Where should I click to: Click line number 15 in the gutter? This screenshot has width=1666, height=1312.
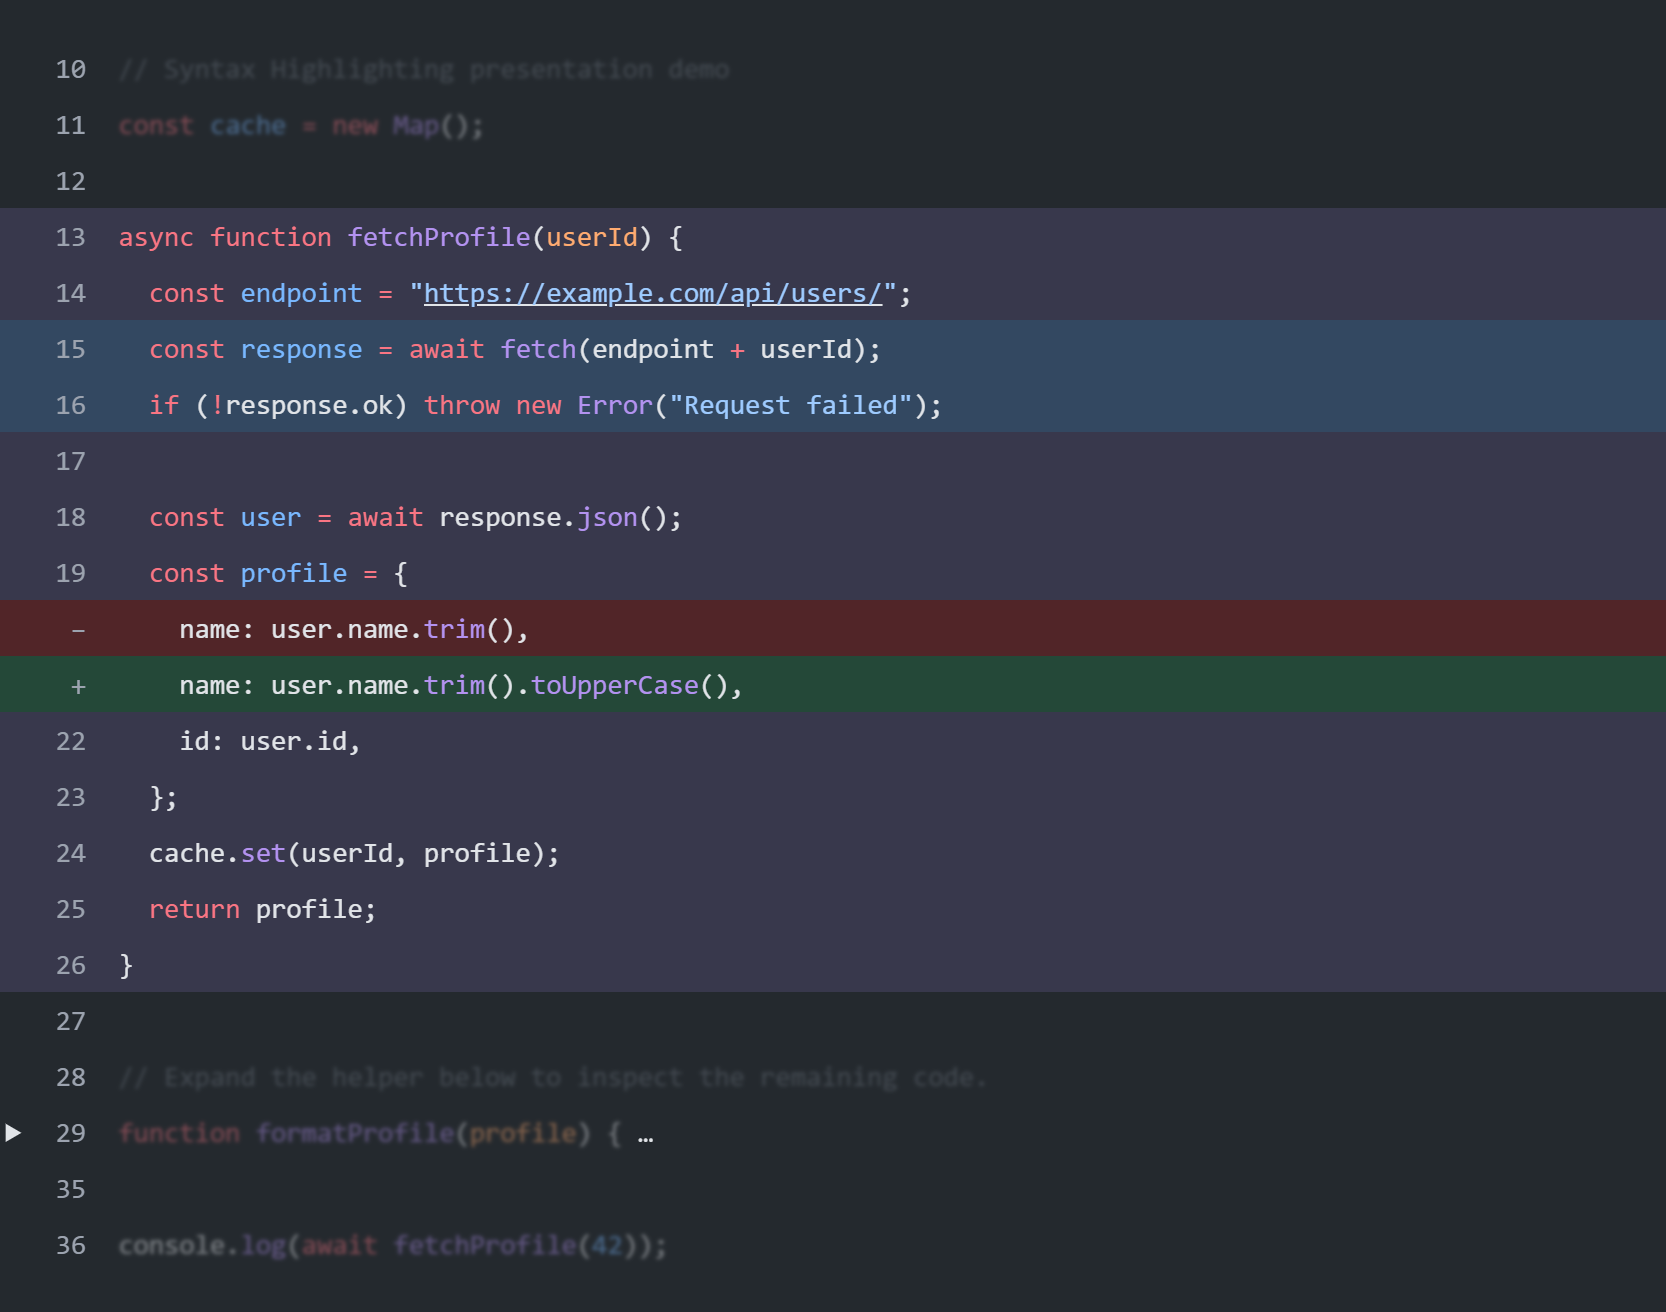click(71, 349)
